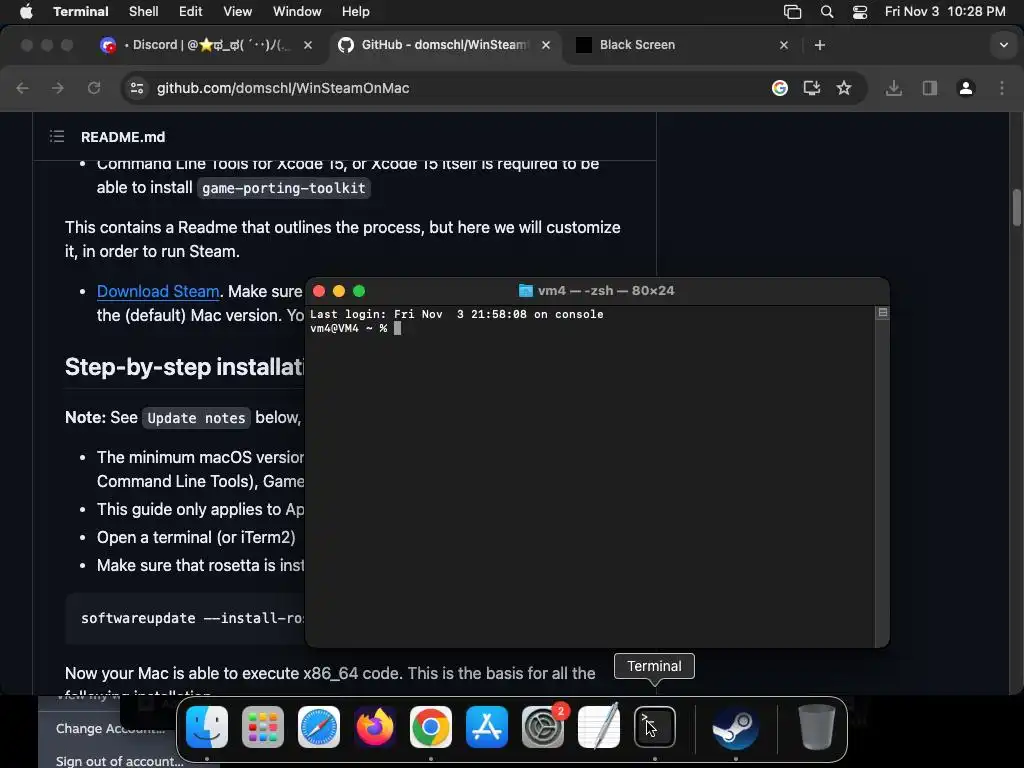Open README outline list icon
The width and height of the screenshot is (1024, 768).
click(57, 136)
